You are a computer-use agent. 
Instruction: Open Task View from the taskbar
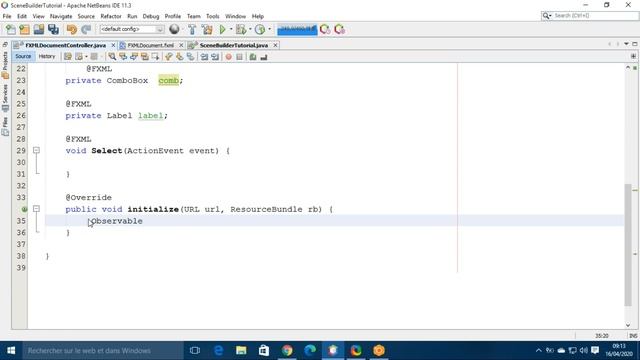point(195,351)
